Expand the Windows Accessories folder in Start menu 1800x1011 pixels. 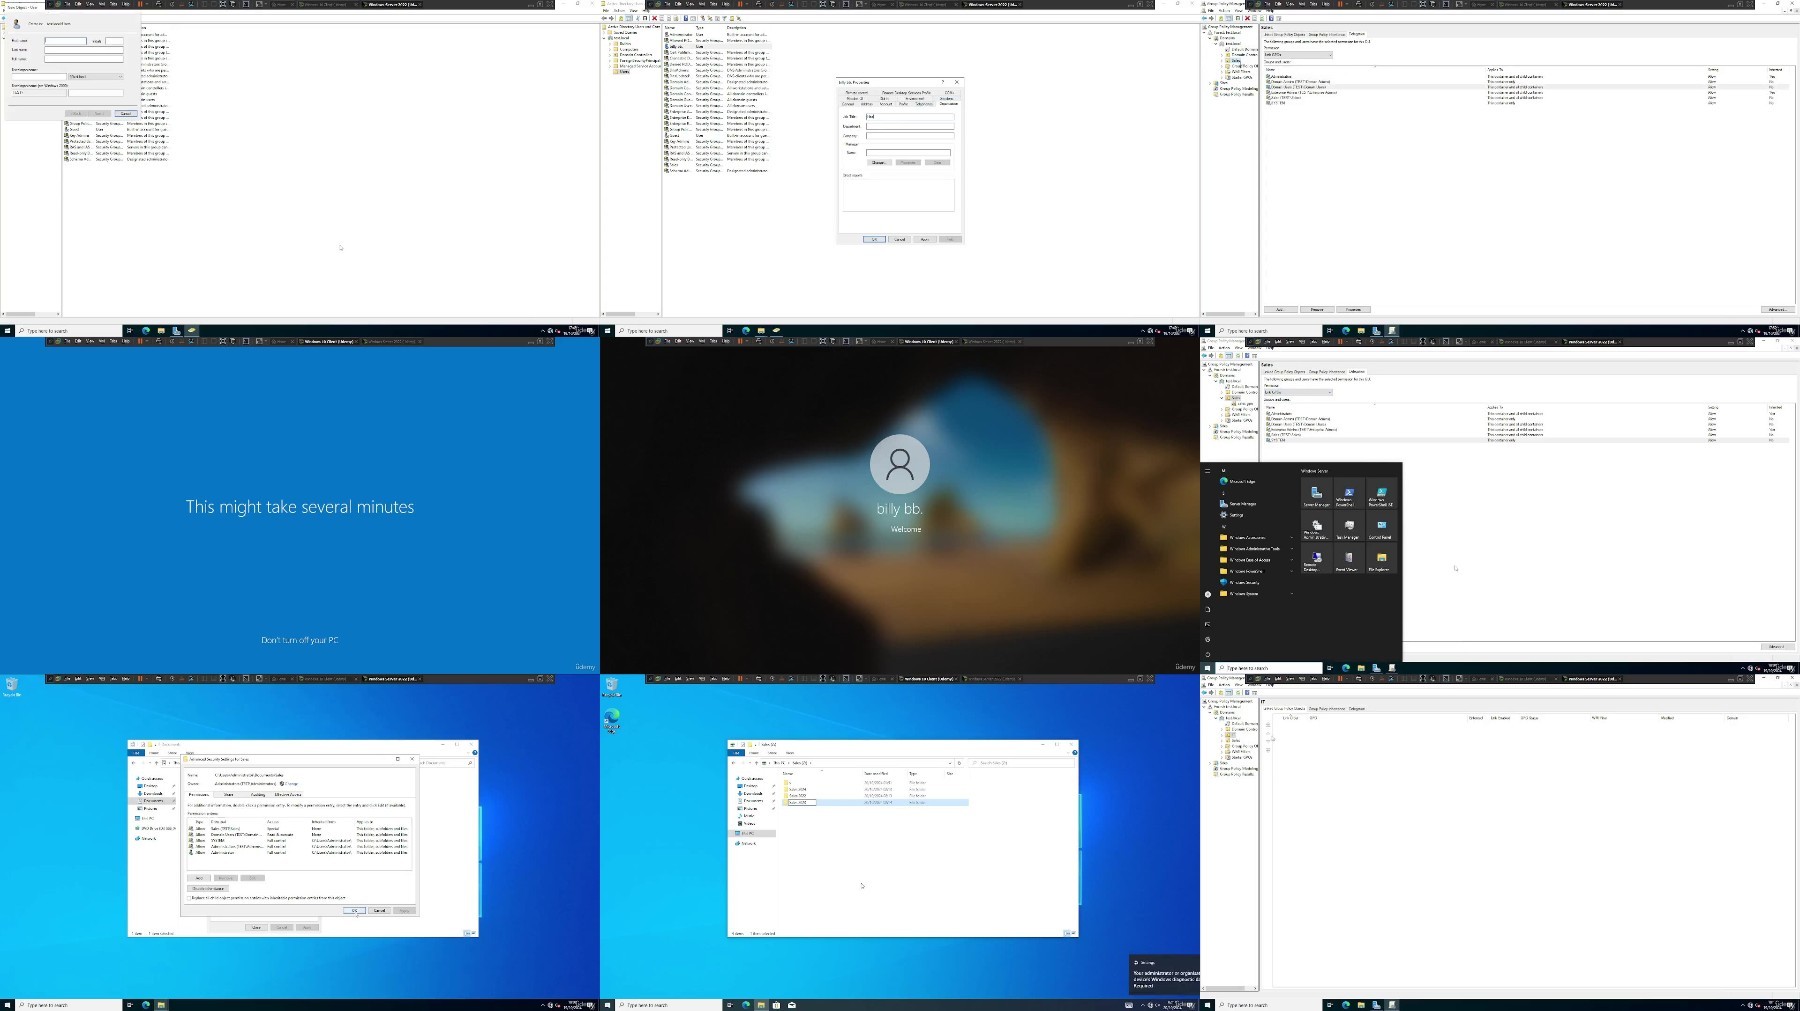click(x=1256, y=538)
